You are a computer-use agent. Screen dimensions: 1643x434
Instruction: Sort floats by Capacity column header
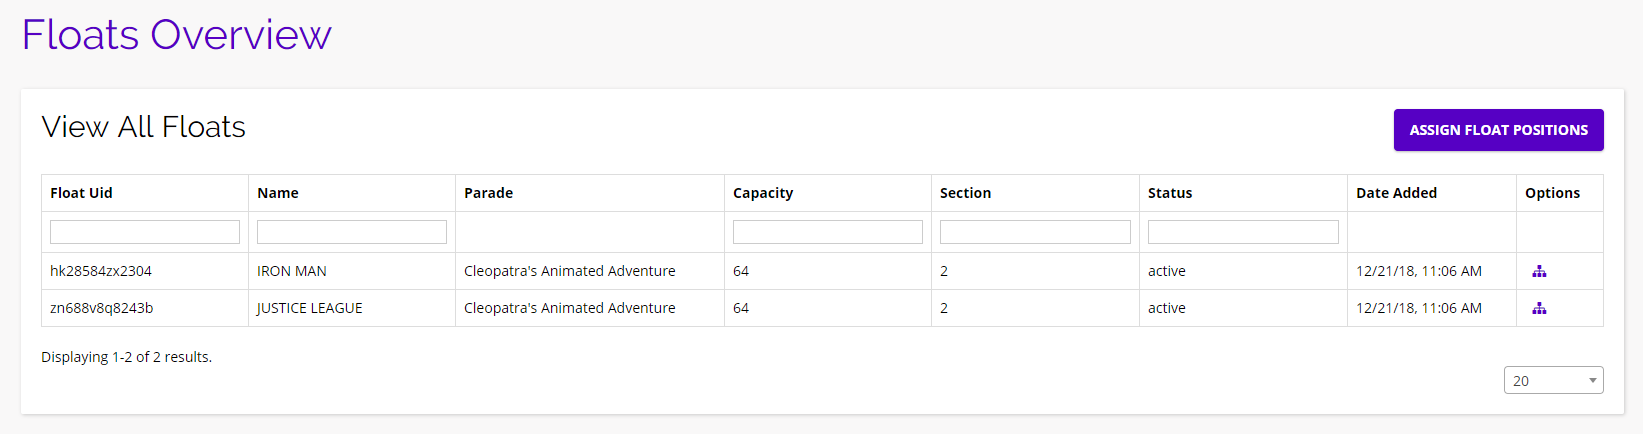click(x=763, y=193)
